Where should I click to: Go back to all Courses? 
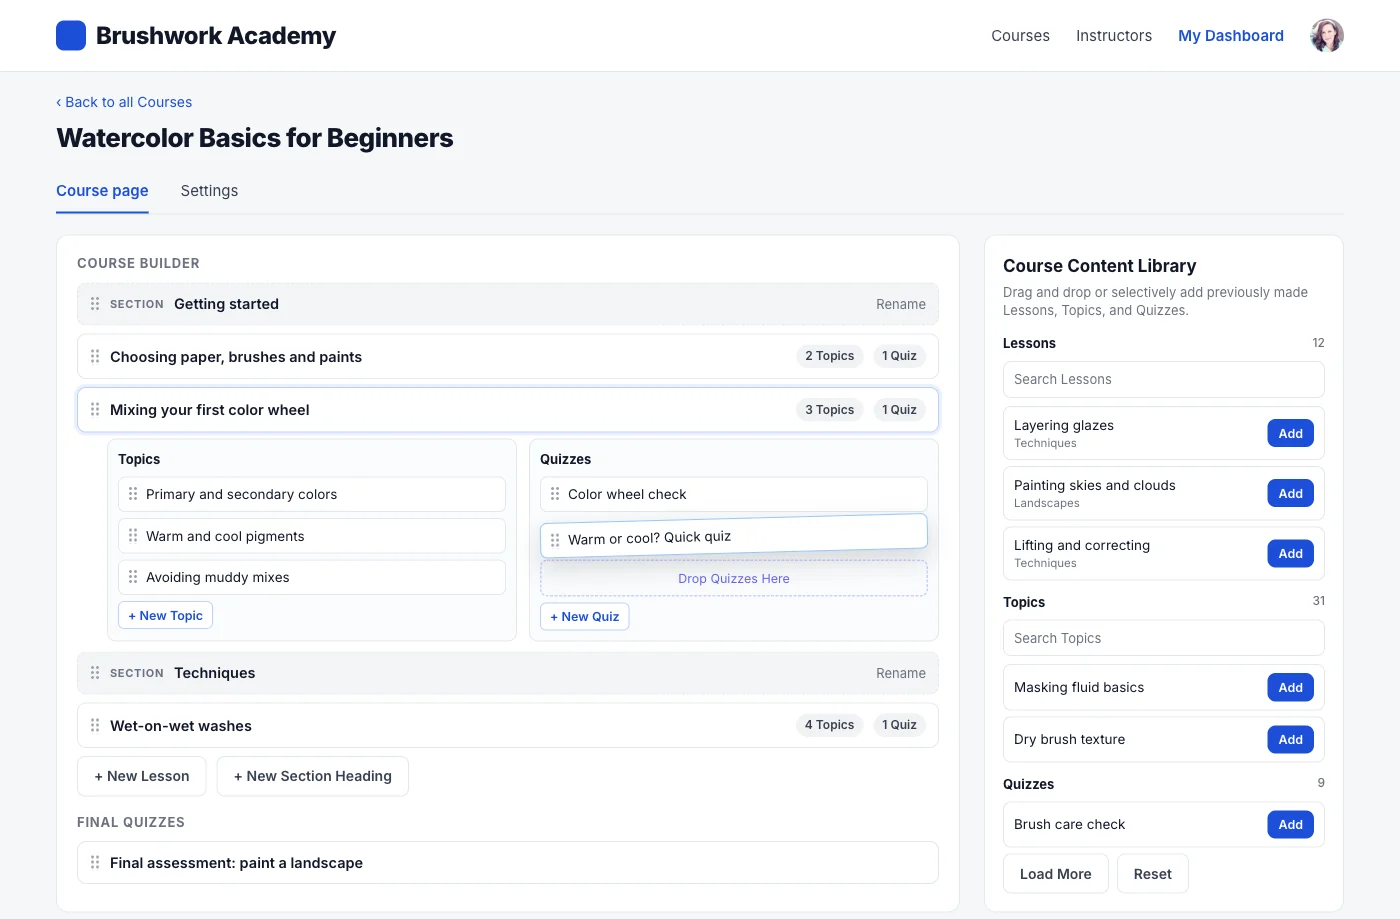point(124,102)
